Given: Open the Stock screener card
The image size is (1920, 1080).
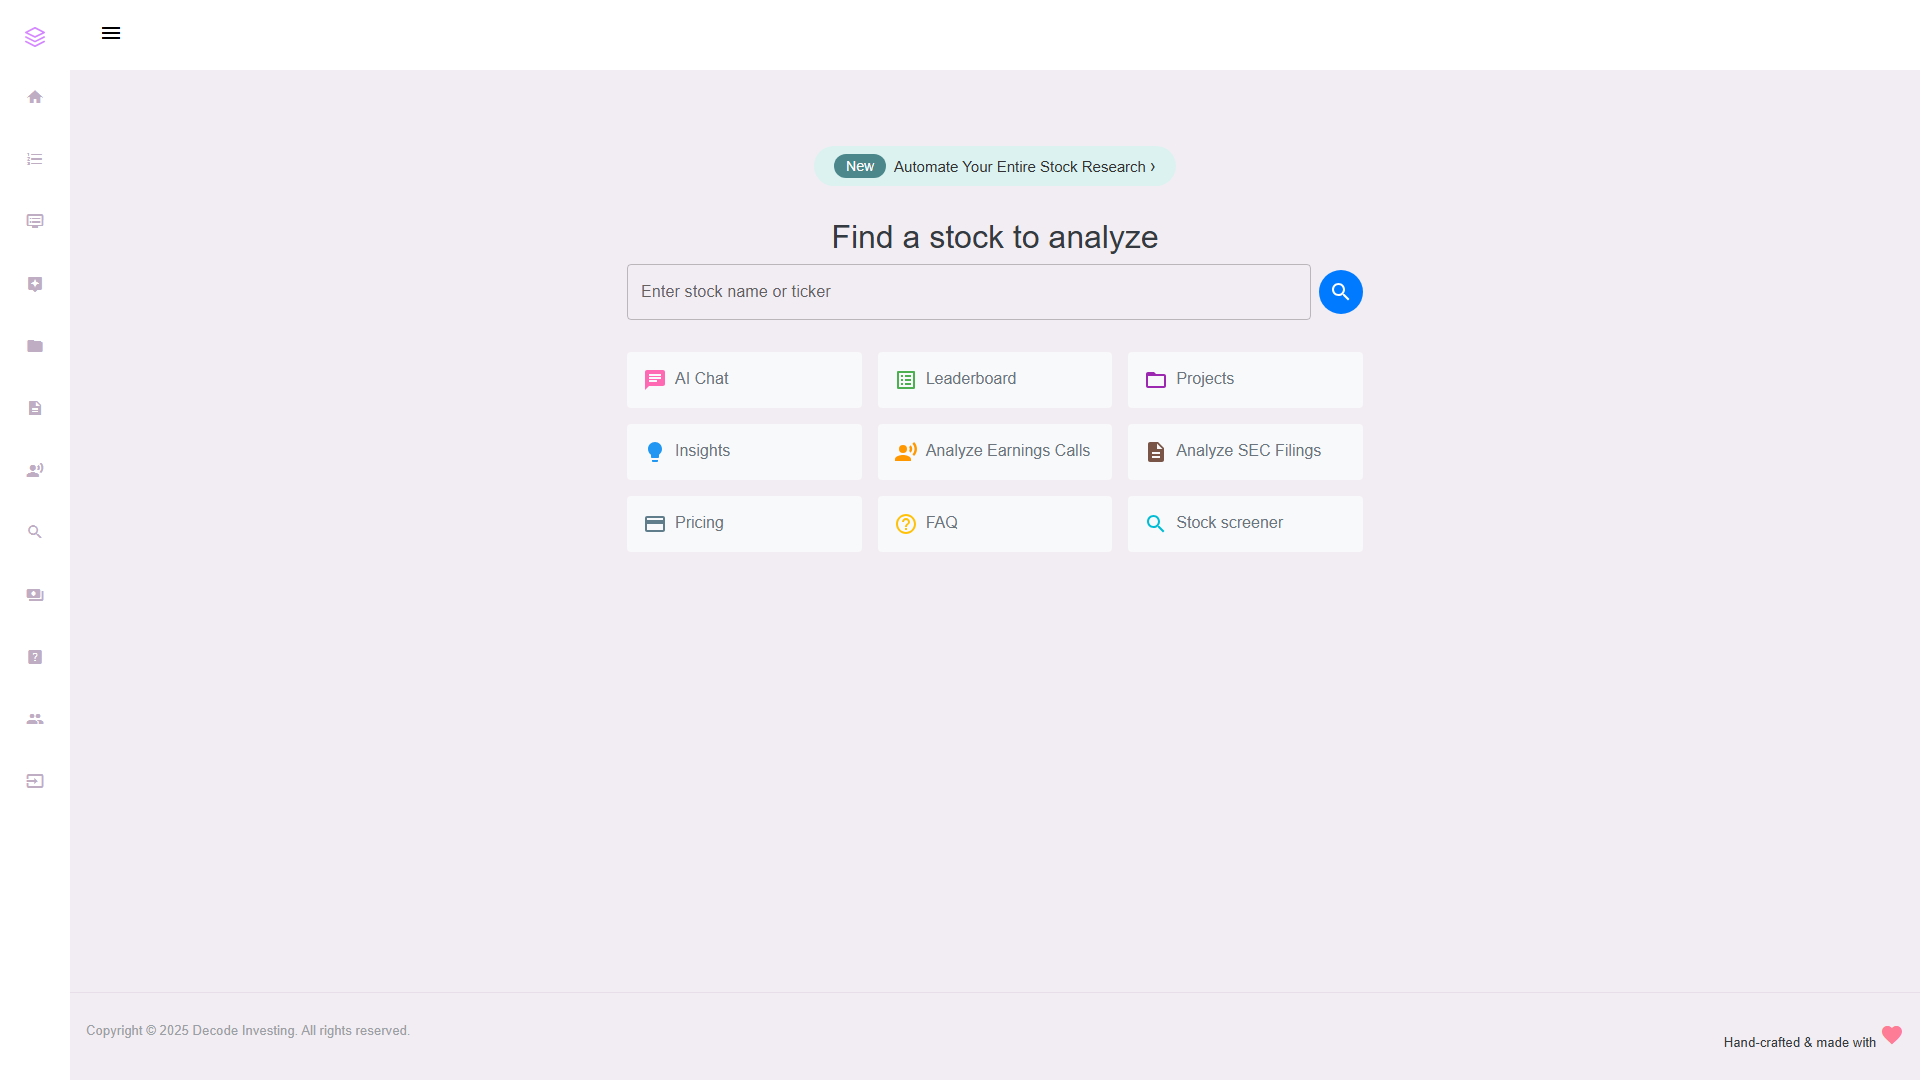Looking at the screenshot, I should 1245,523.
